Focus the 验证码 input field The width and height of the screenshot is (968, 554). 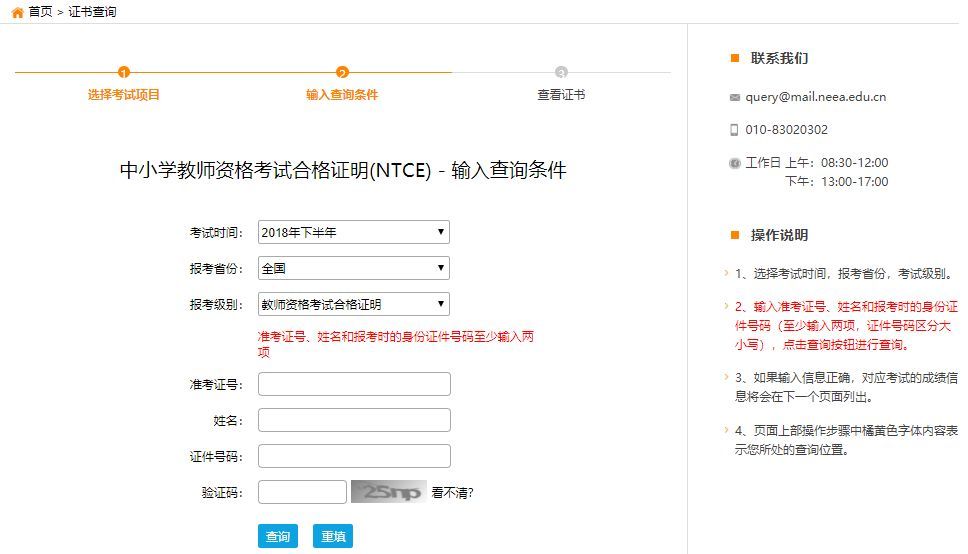[x=302, y=492]
